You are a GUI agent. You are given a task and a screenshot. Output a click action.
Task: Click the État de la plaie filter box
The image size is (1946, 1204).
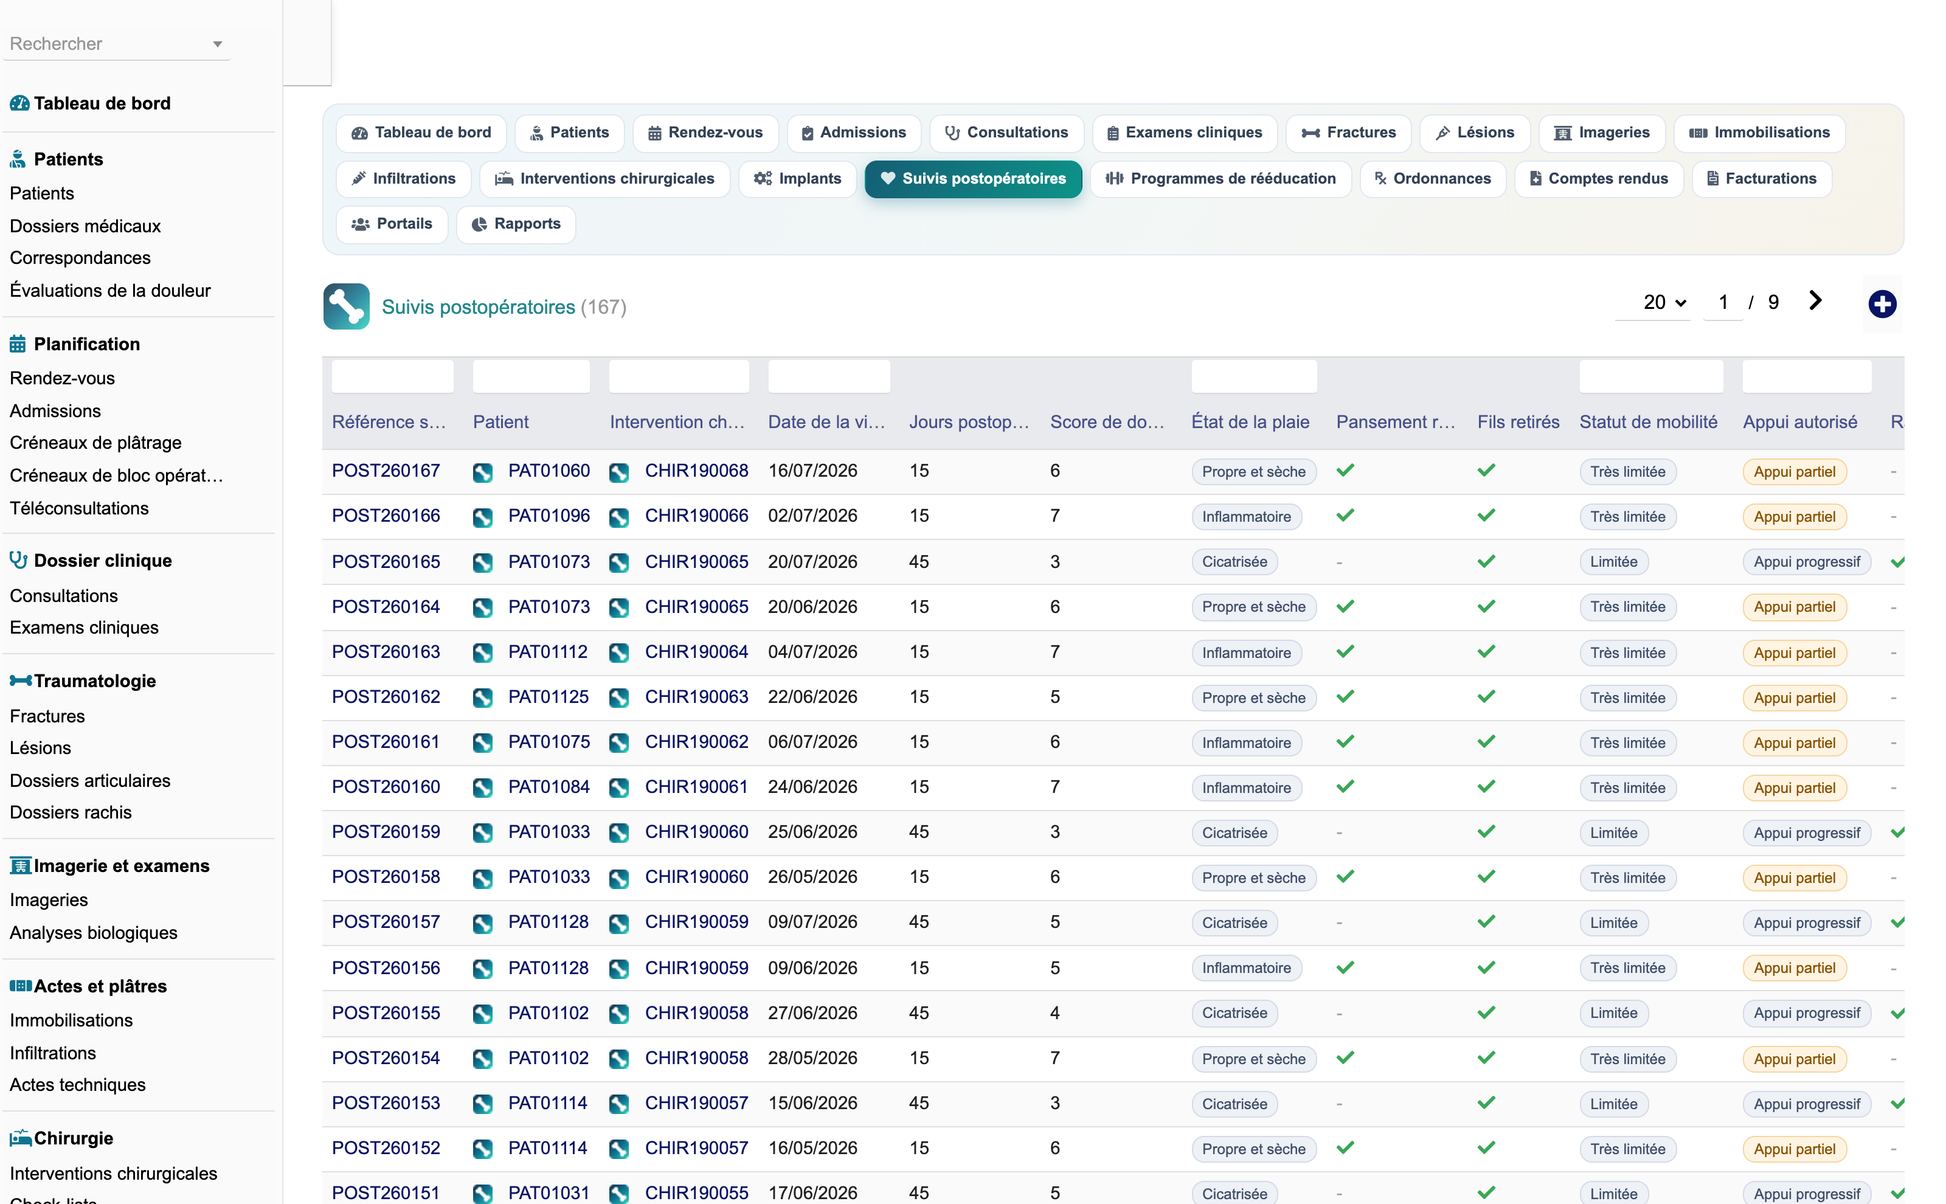(1254, 377)
